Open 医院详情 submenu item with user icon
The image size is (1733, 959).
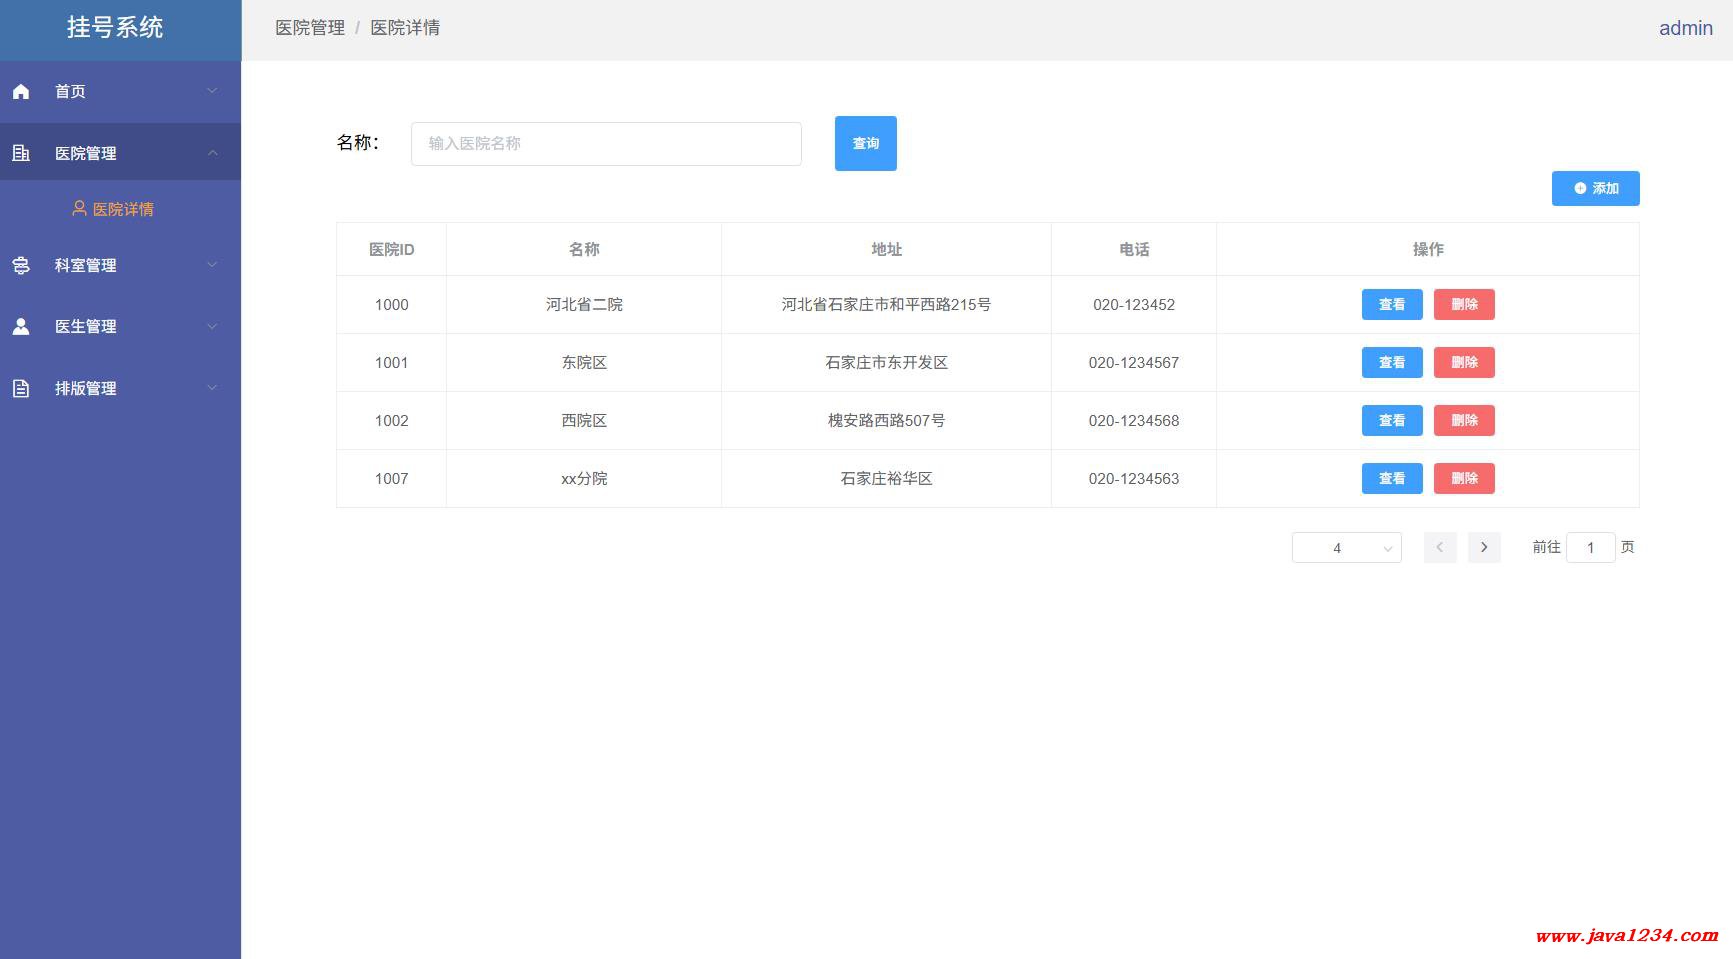113,209
